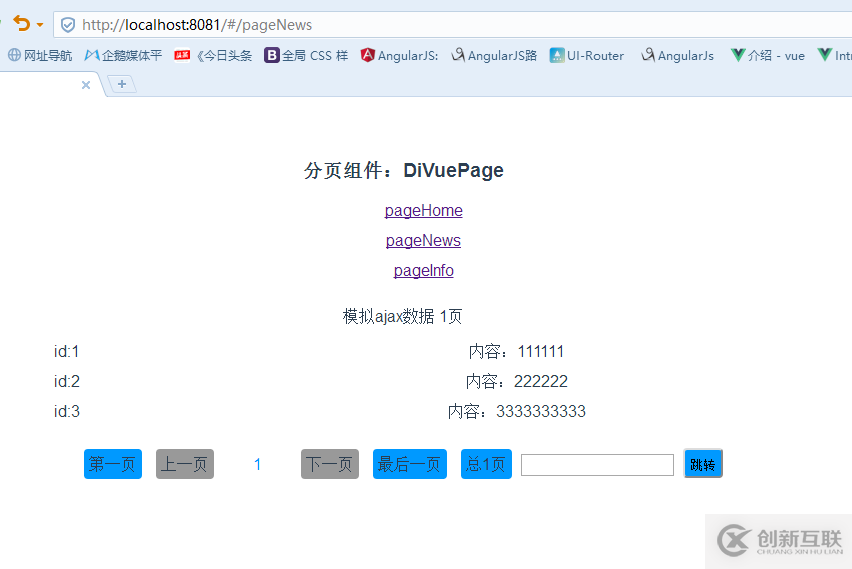Viewport: 852px width, 569px height.
Task: Click the row text id:2
Action: click(x=66, y=382)
